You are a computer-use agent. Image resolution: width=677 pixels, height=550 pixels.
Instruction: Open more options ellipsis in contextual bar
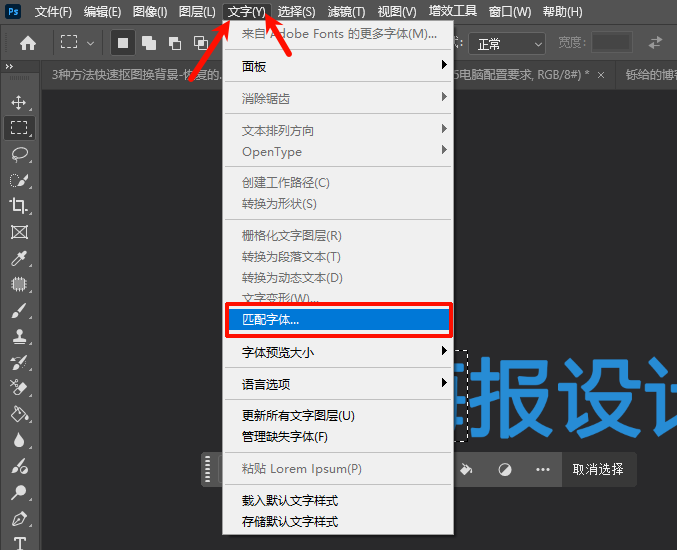pyautogui.click(x=543, y=470)
